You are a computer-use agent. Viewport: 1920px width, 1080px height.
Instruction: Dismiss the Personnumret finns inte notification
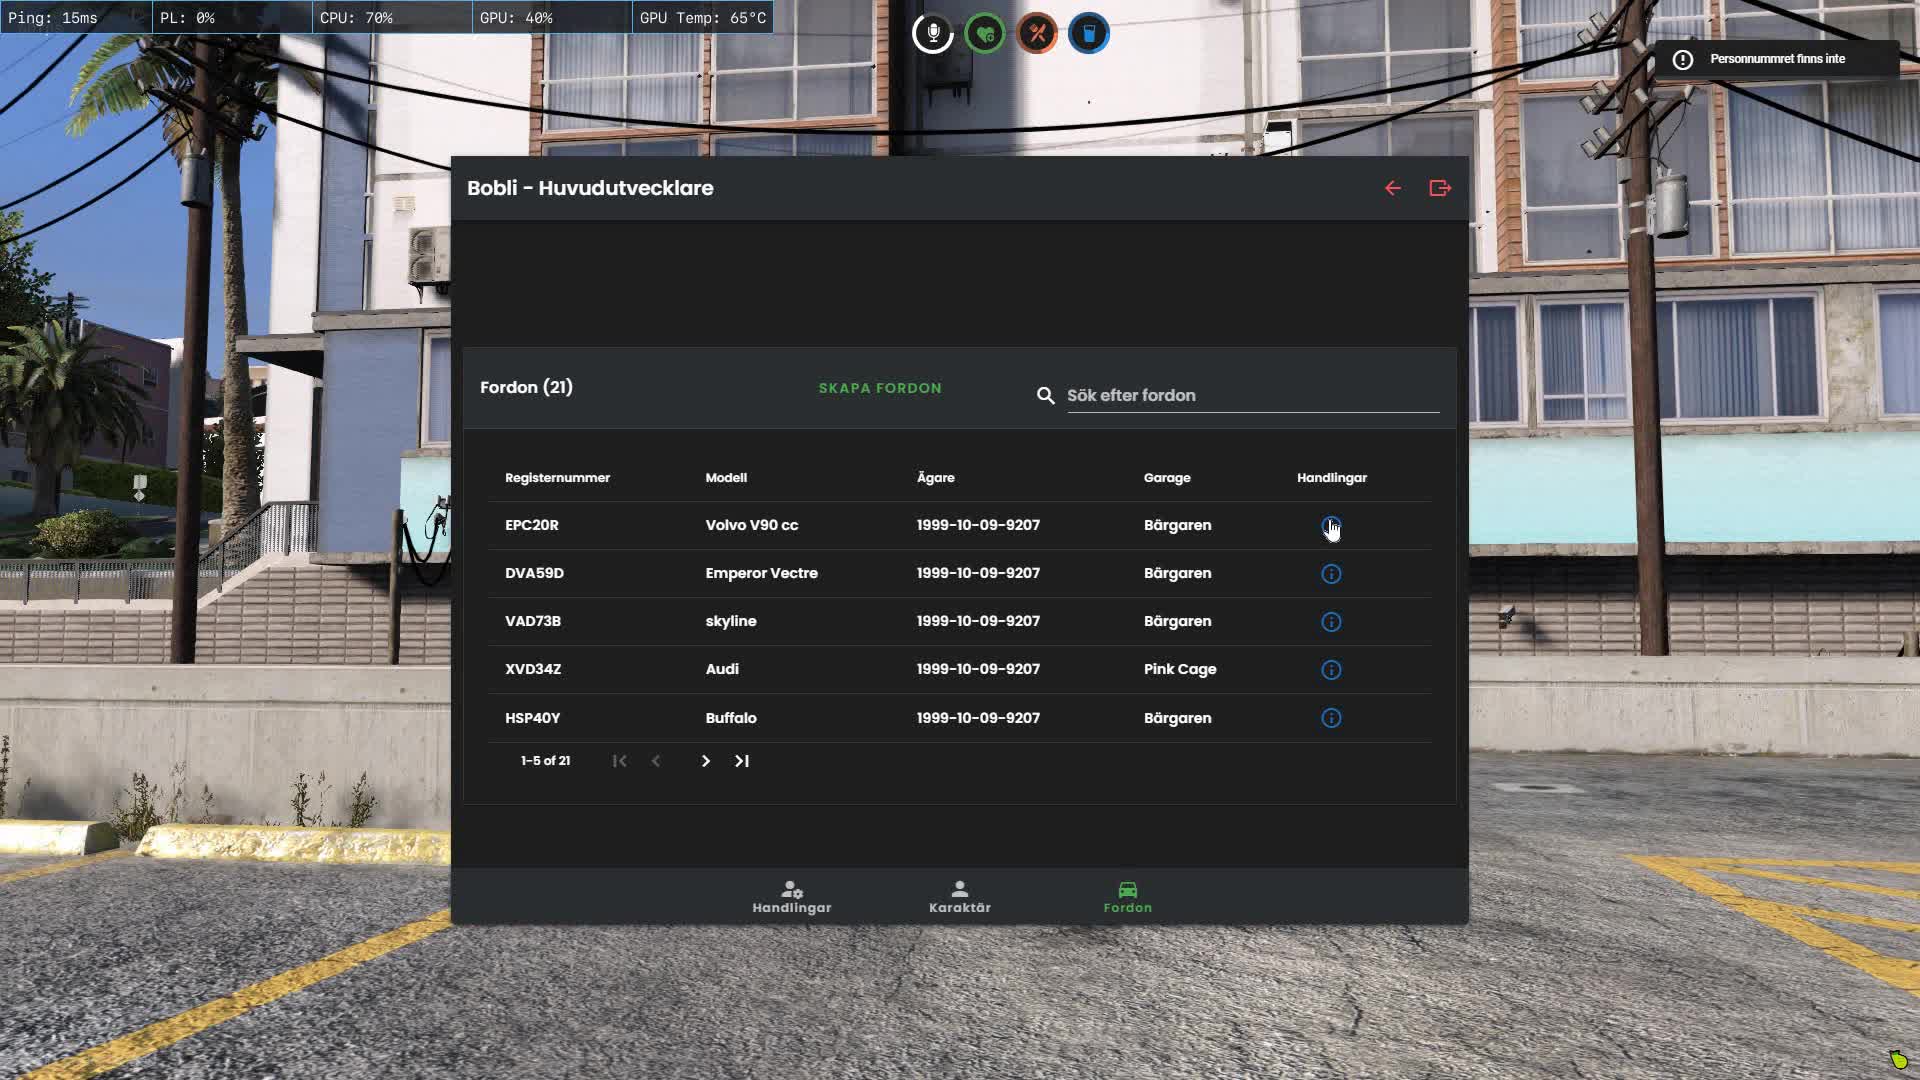[1777, 59]
